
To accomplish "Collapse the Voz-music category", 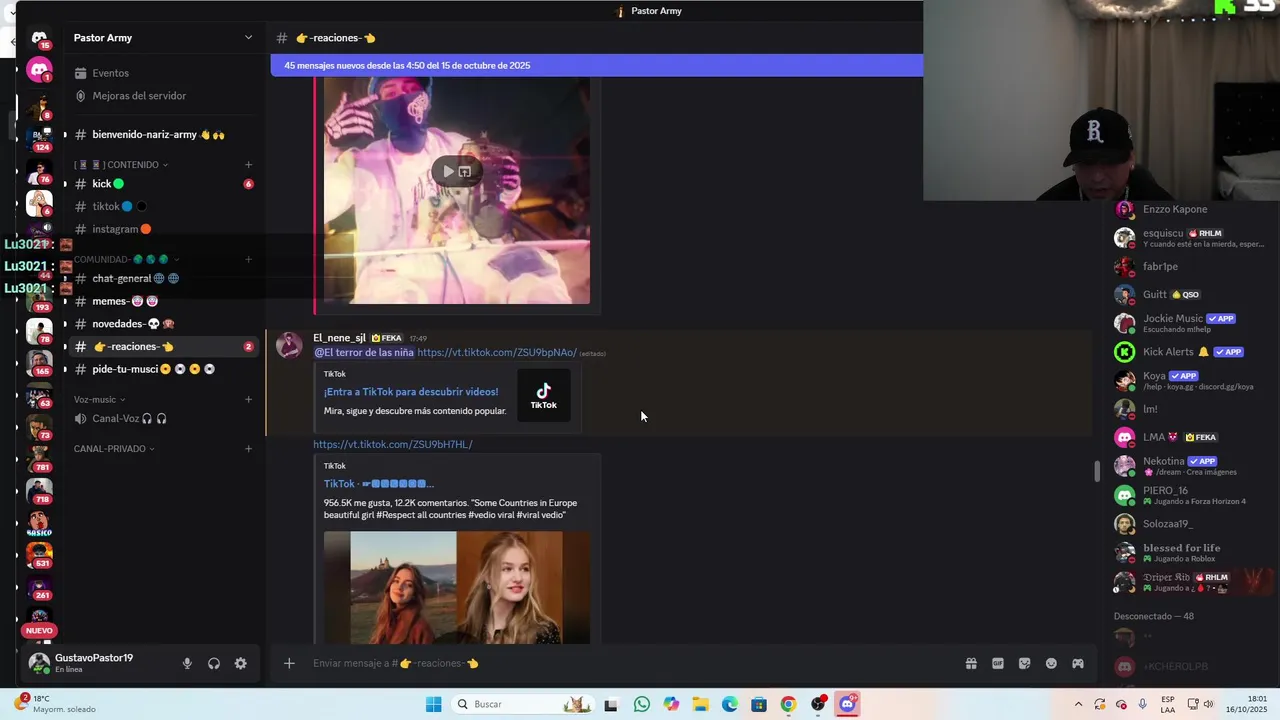I will click(x=100, y=399).
